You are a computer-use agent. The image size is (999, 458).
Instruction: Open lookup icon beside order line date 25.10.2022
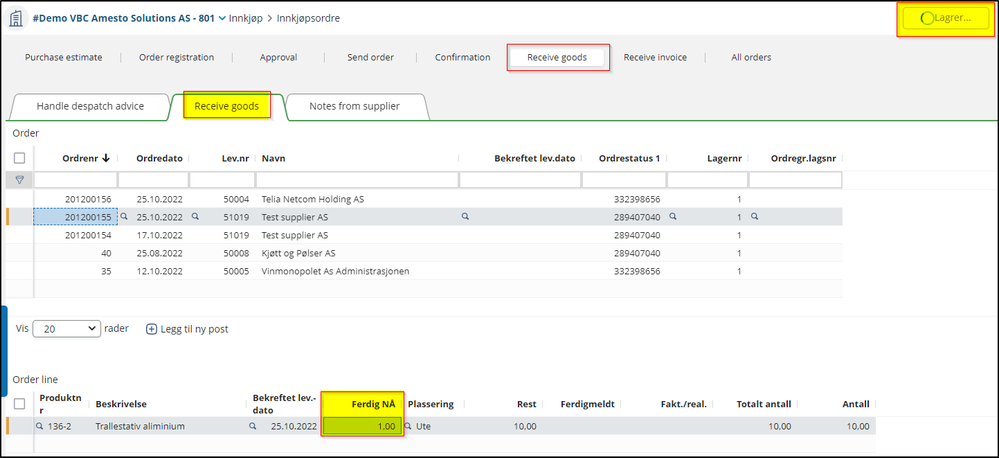(252, 426)
